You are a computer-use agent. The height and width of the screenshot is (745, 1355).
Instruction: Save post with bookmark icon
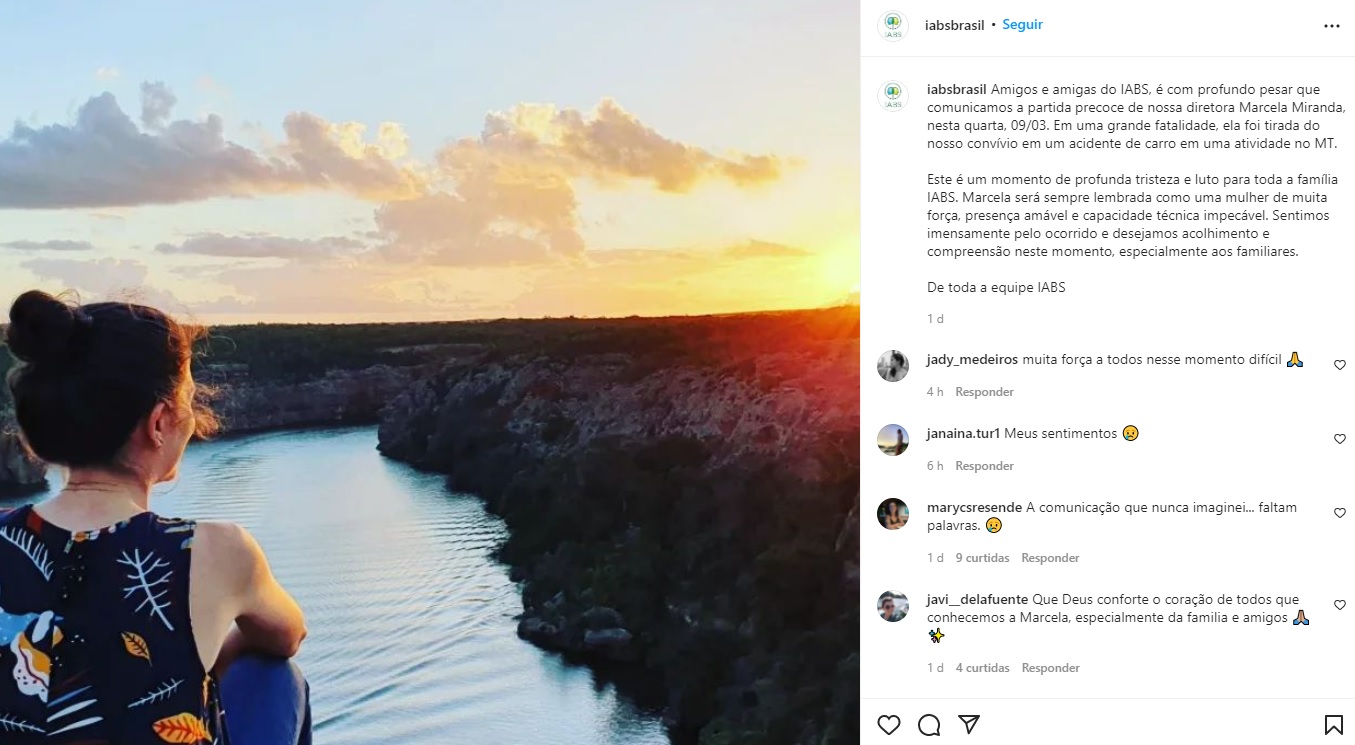(x=1333, y=724)
